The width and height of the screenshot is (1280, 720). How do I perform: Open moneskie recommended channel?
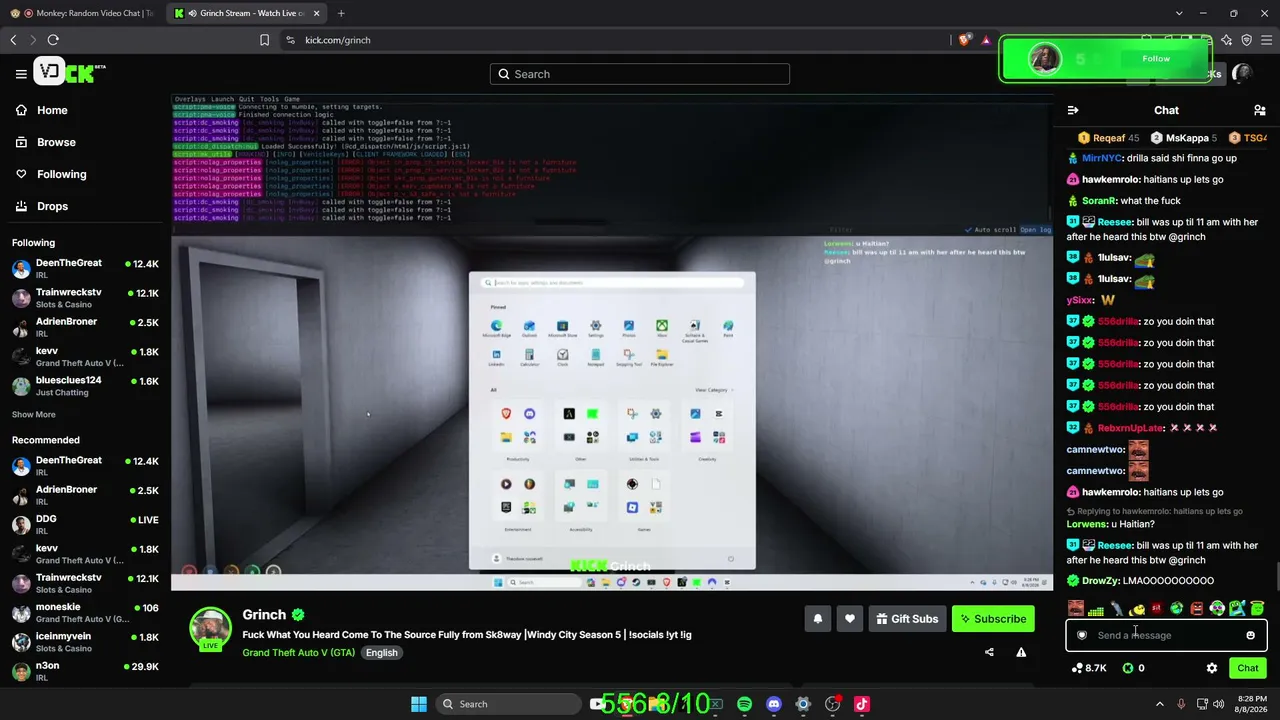point(85,613)
